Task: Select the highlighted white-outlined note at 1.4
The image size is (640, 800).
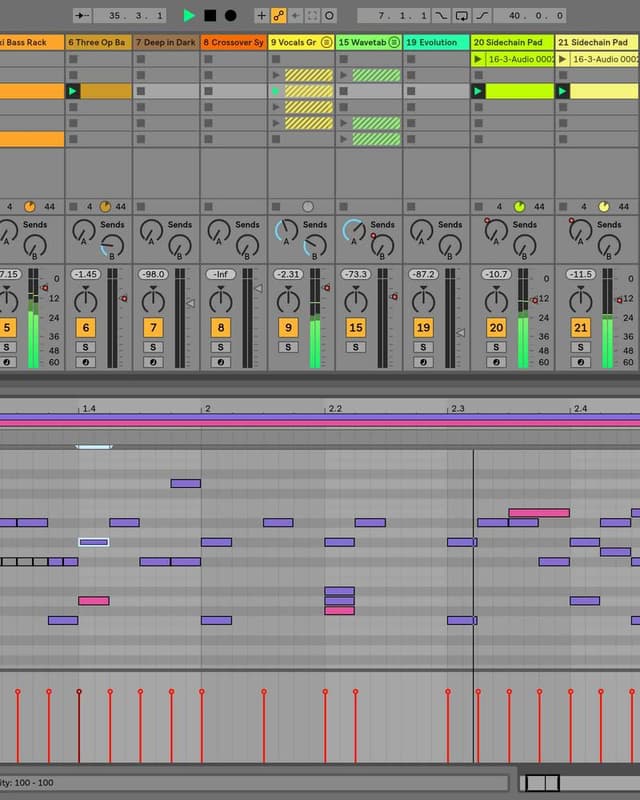Action: click(x=94, y=542)
